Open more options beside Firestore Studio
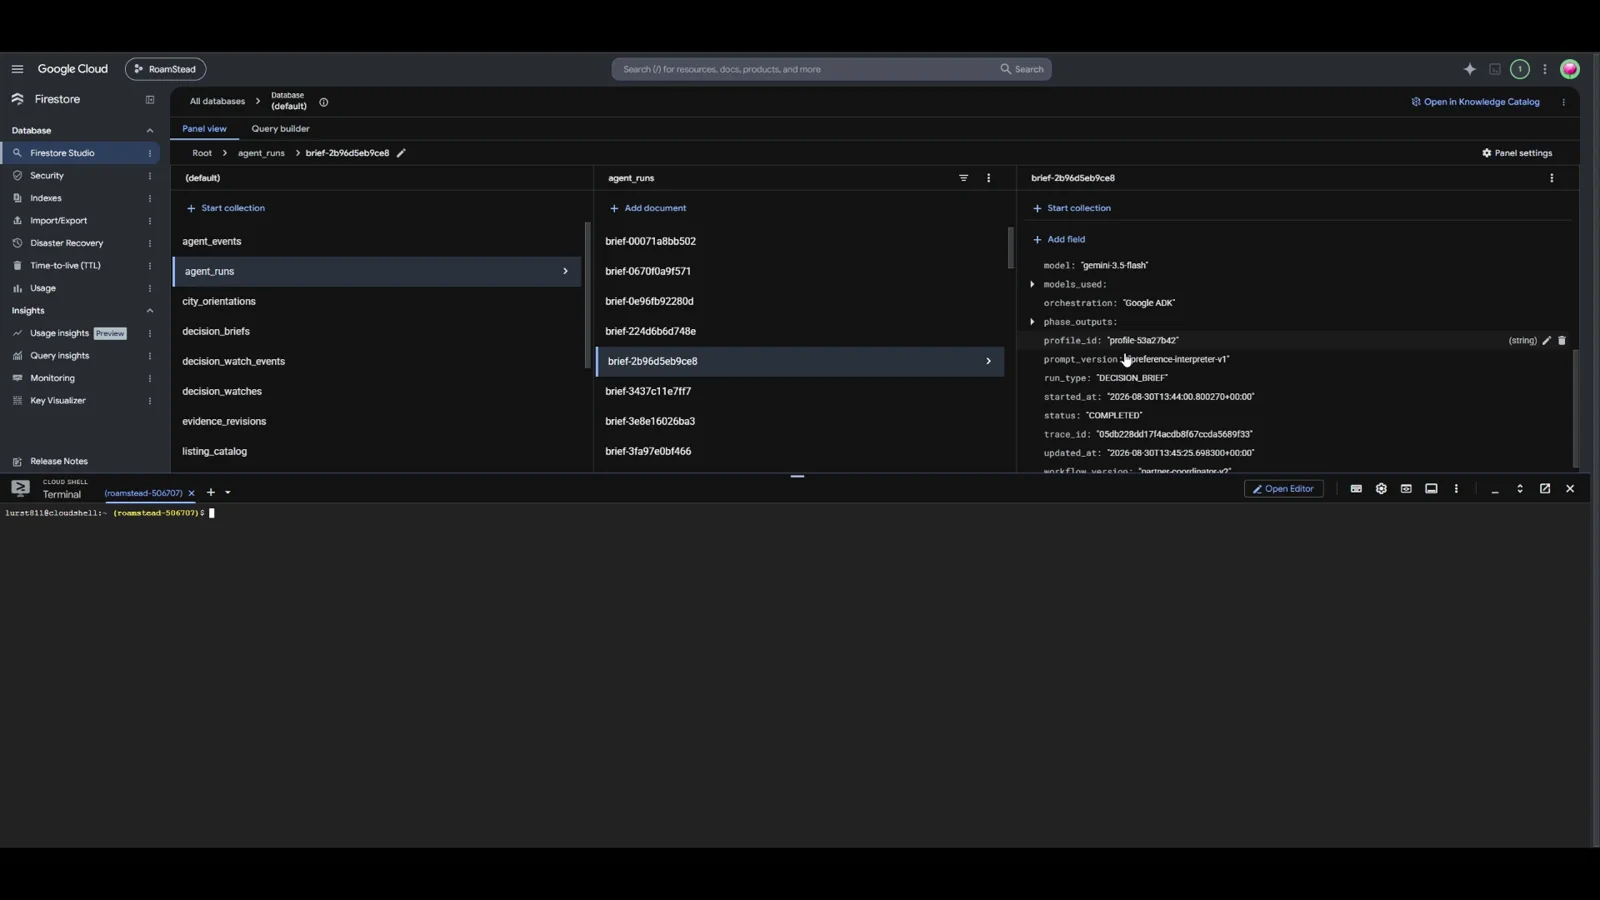The width and height of the screenshot is (1600, 900). tap(150, 153)
